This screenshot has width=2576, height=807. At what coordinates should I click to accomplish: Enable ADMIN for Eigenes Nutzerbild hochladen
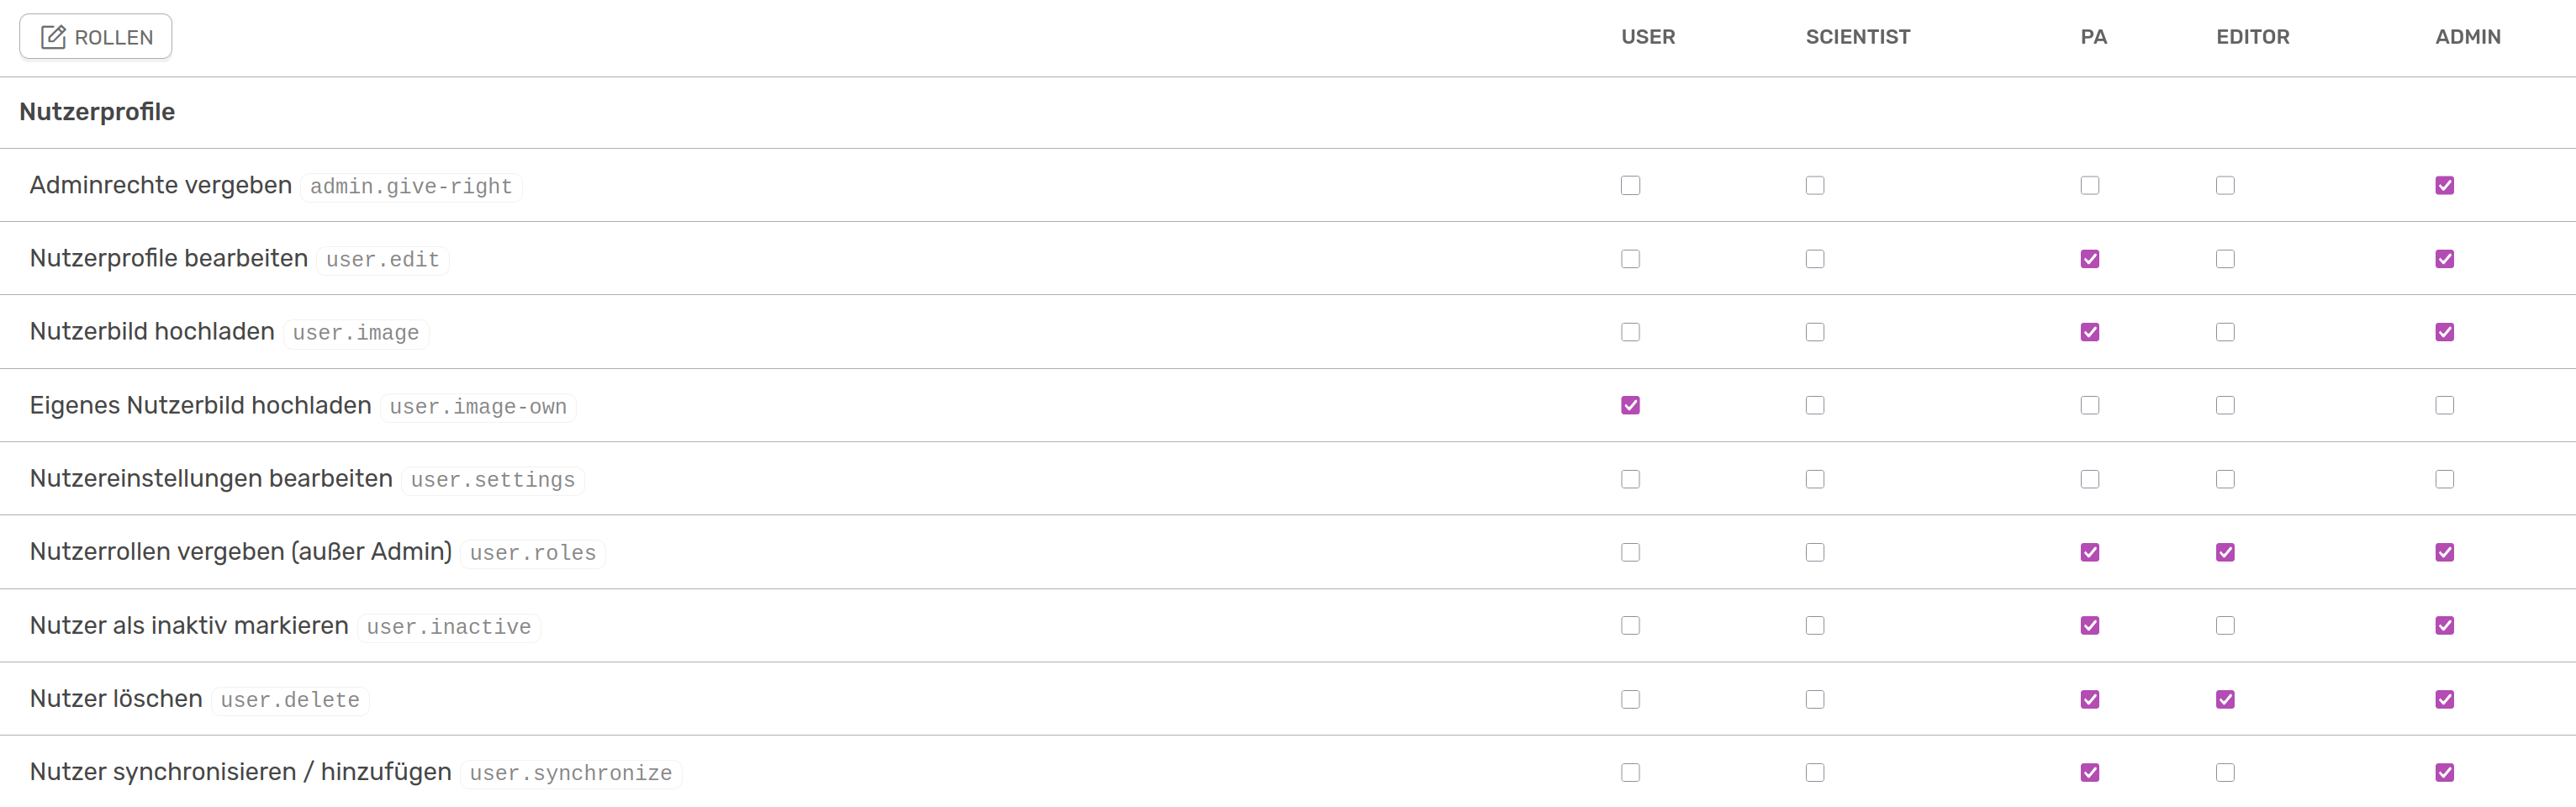point(2444,405)
